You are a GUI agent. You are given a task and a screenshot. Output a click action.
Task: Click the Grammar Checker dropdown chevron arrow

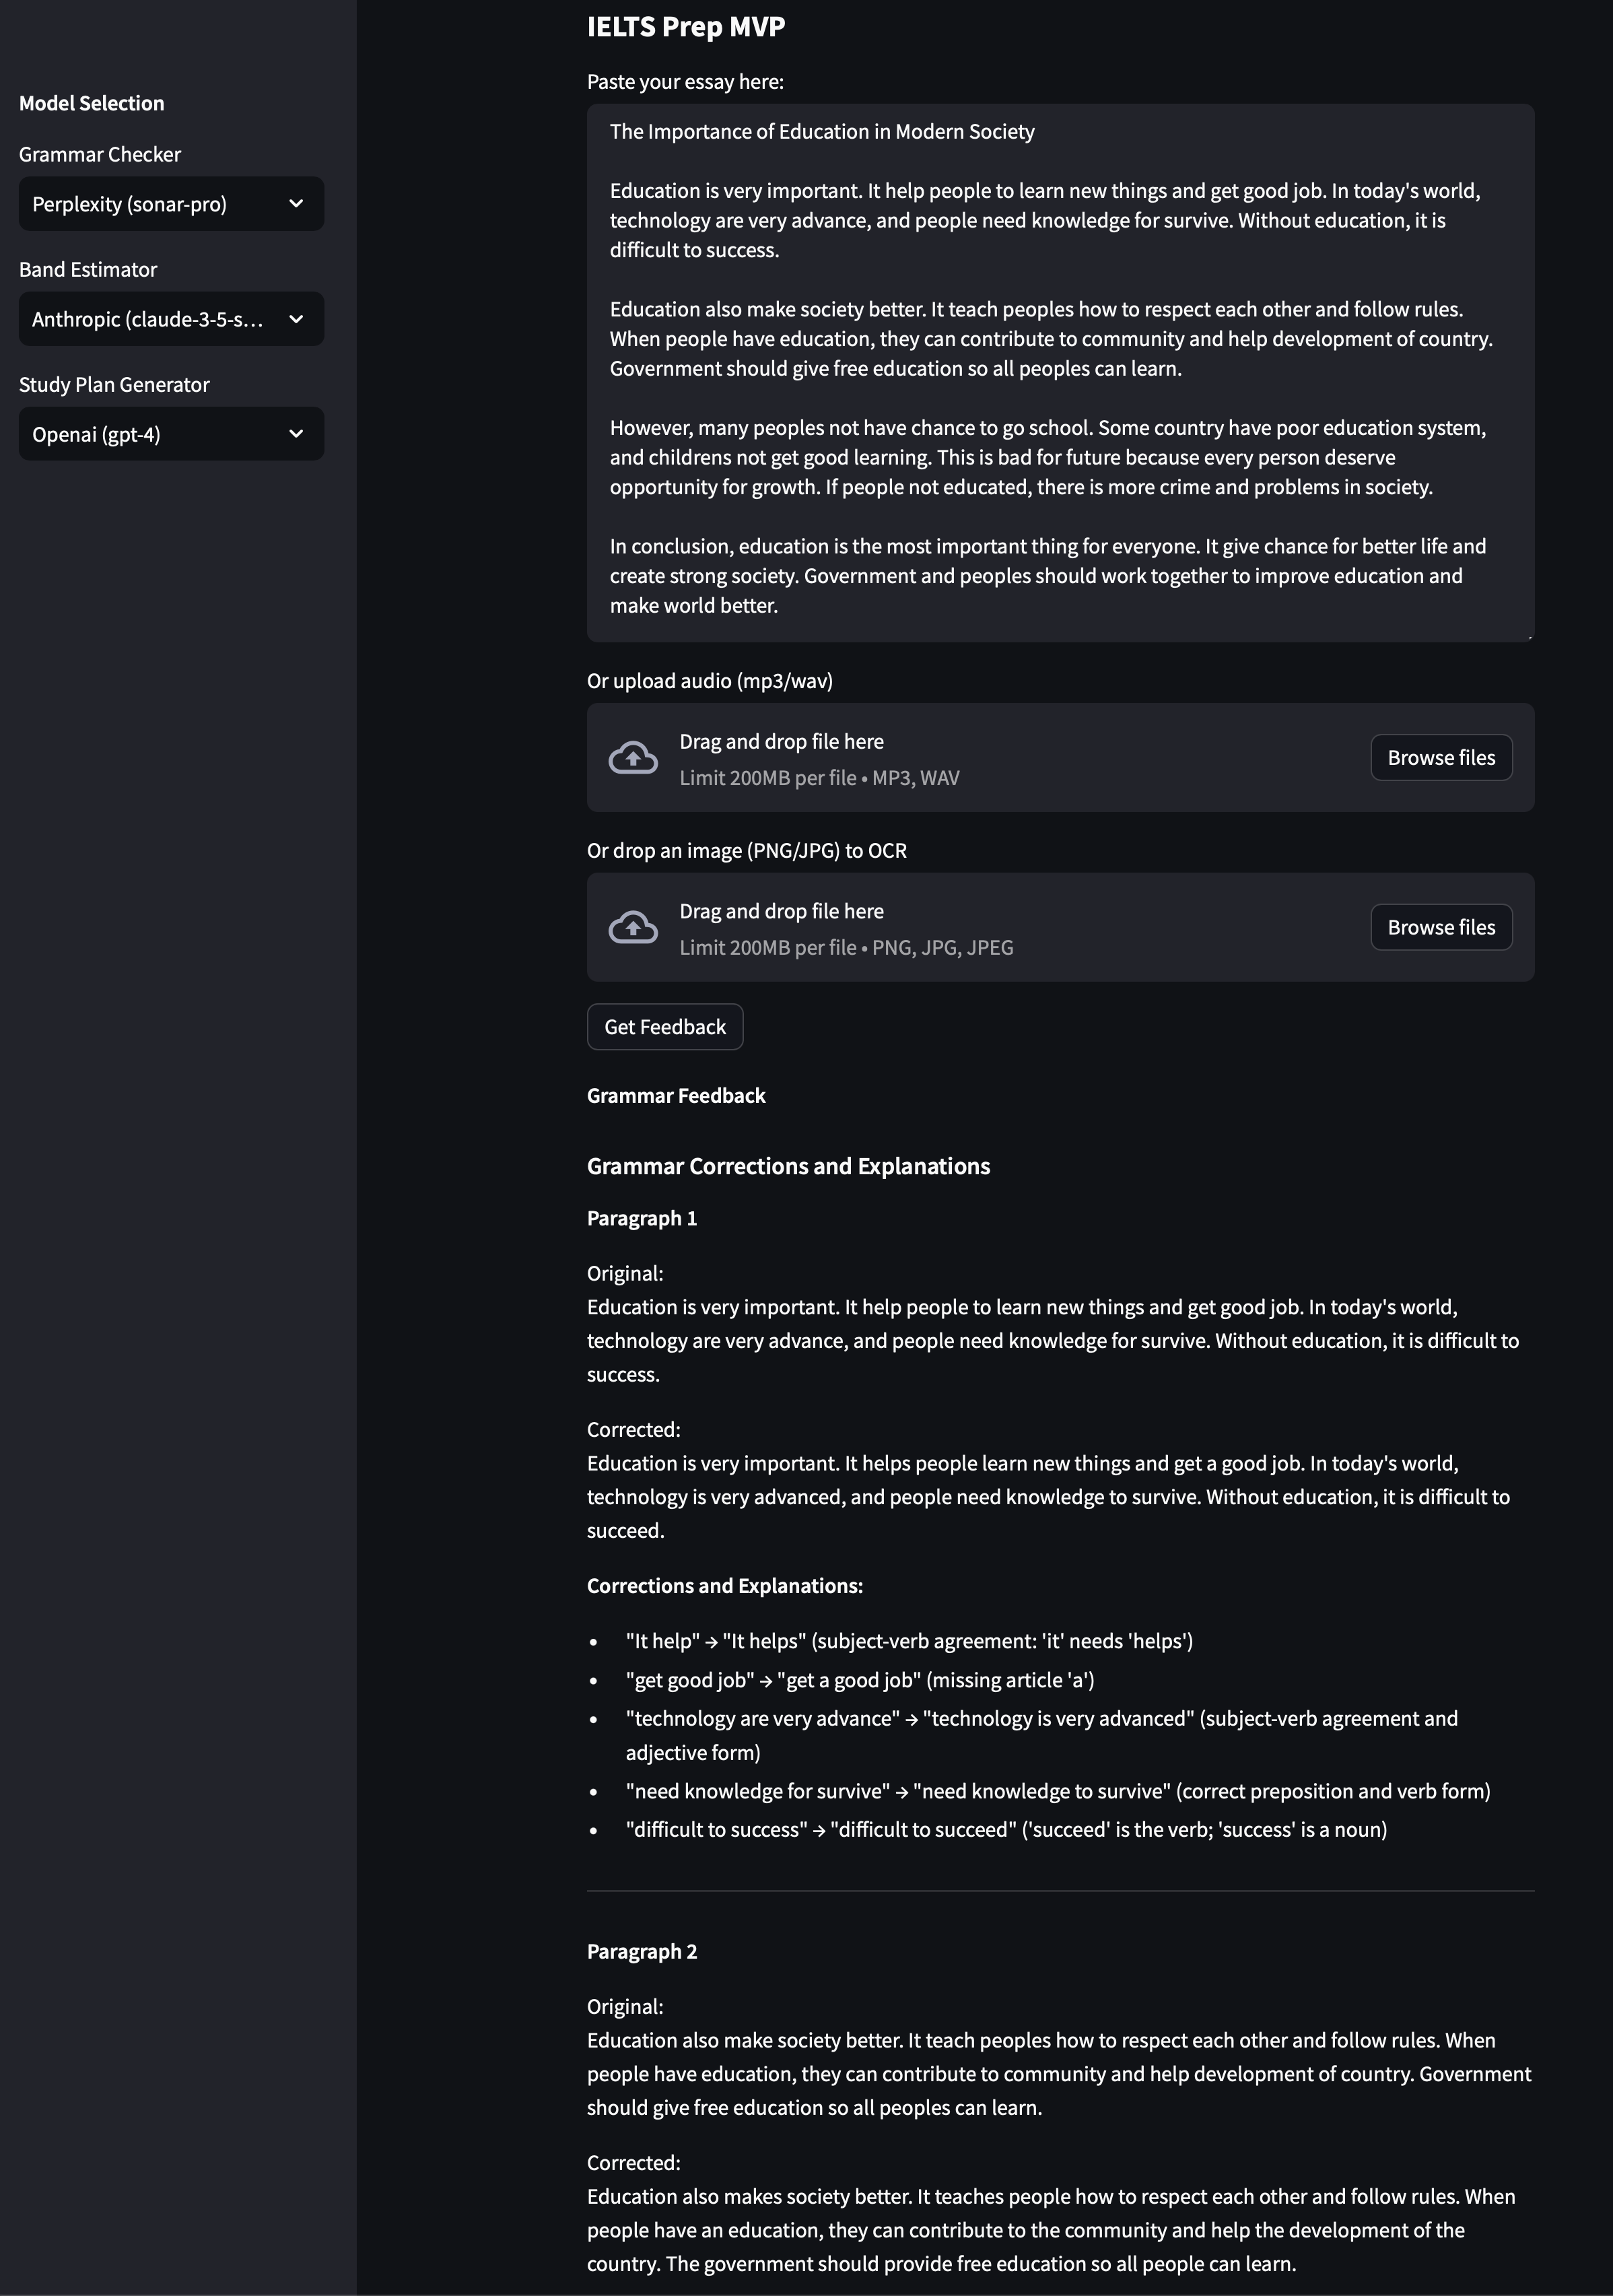296,204
